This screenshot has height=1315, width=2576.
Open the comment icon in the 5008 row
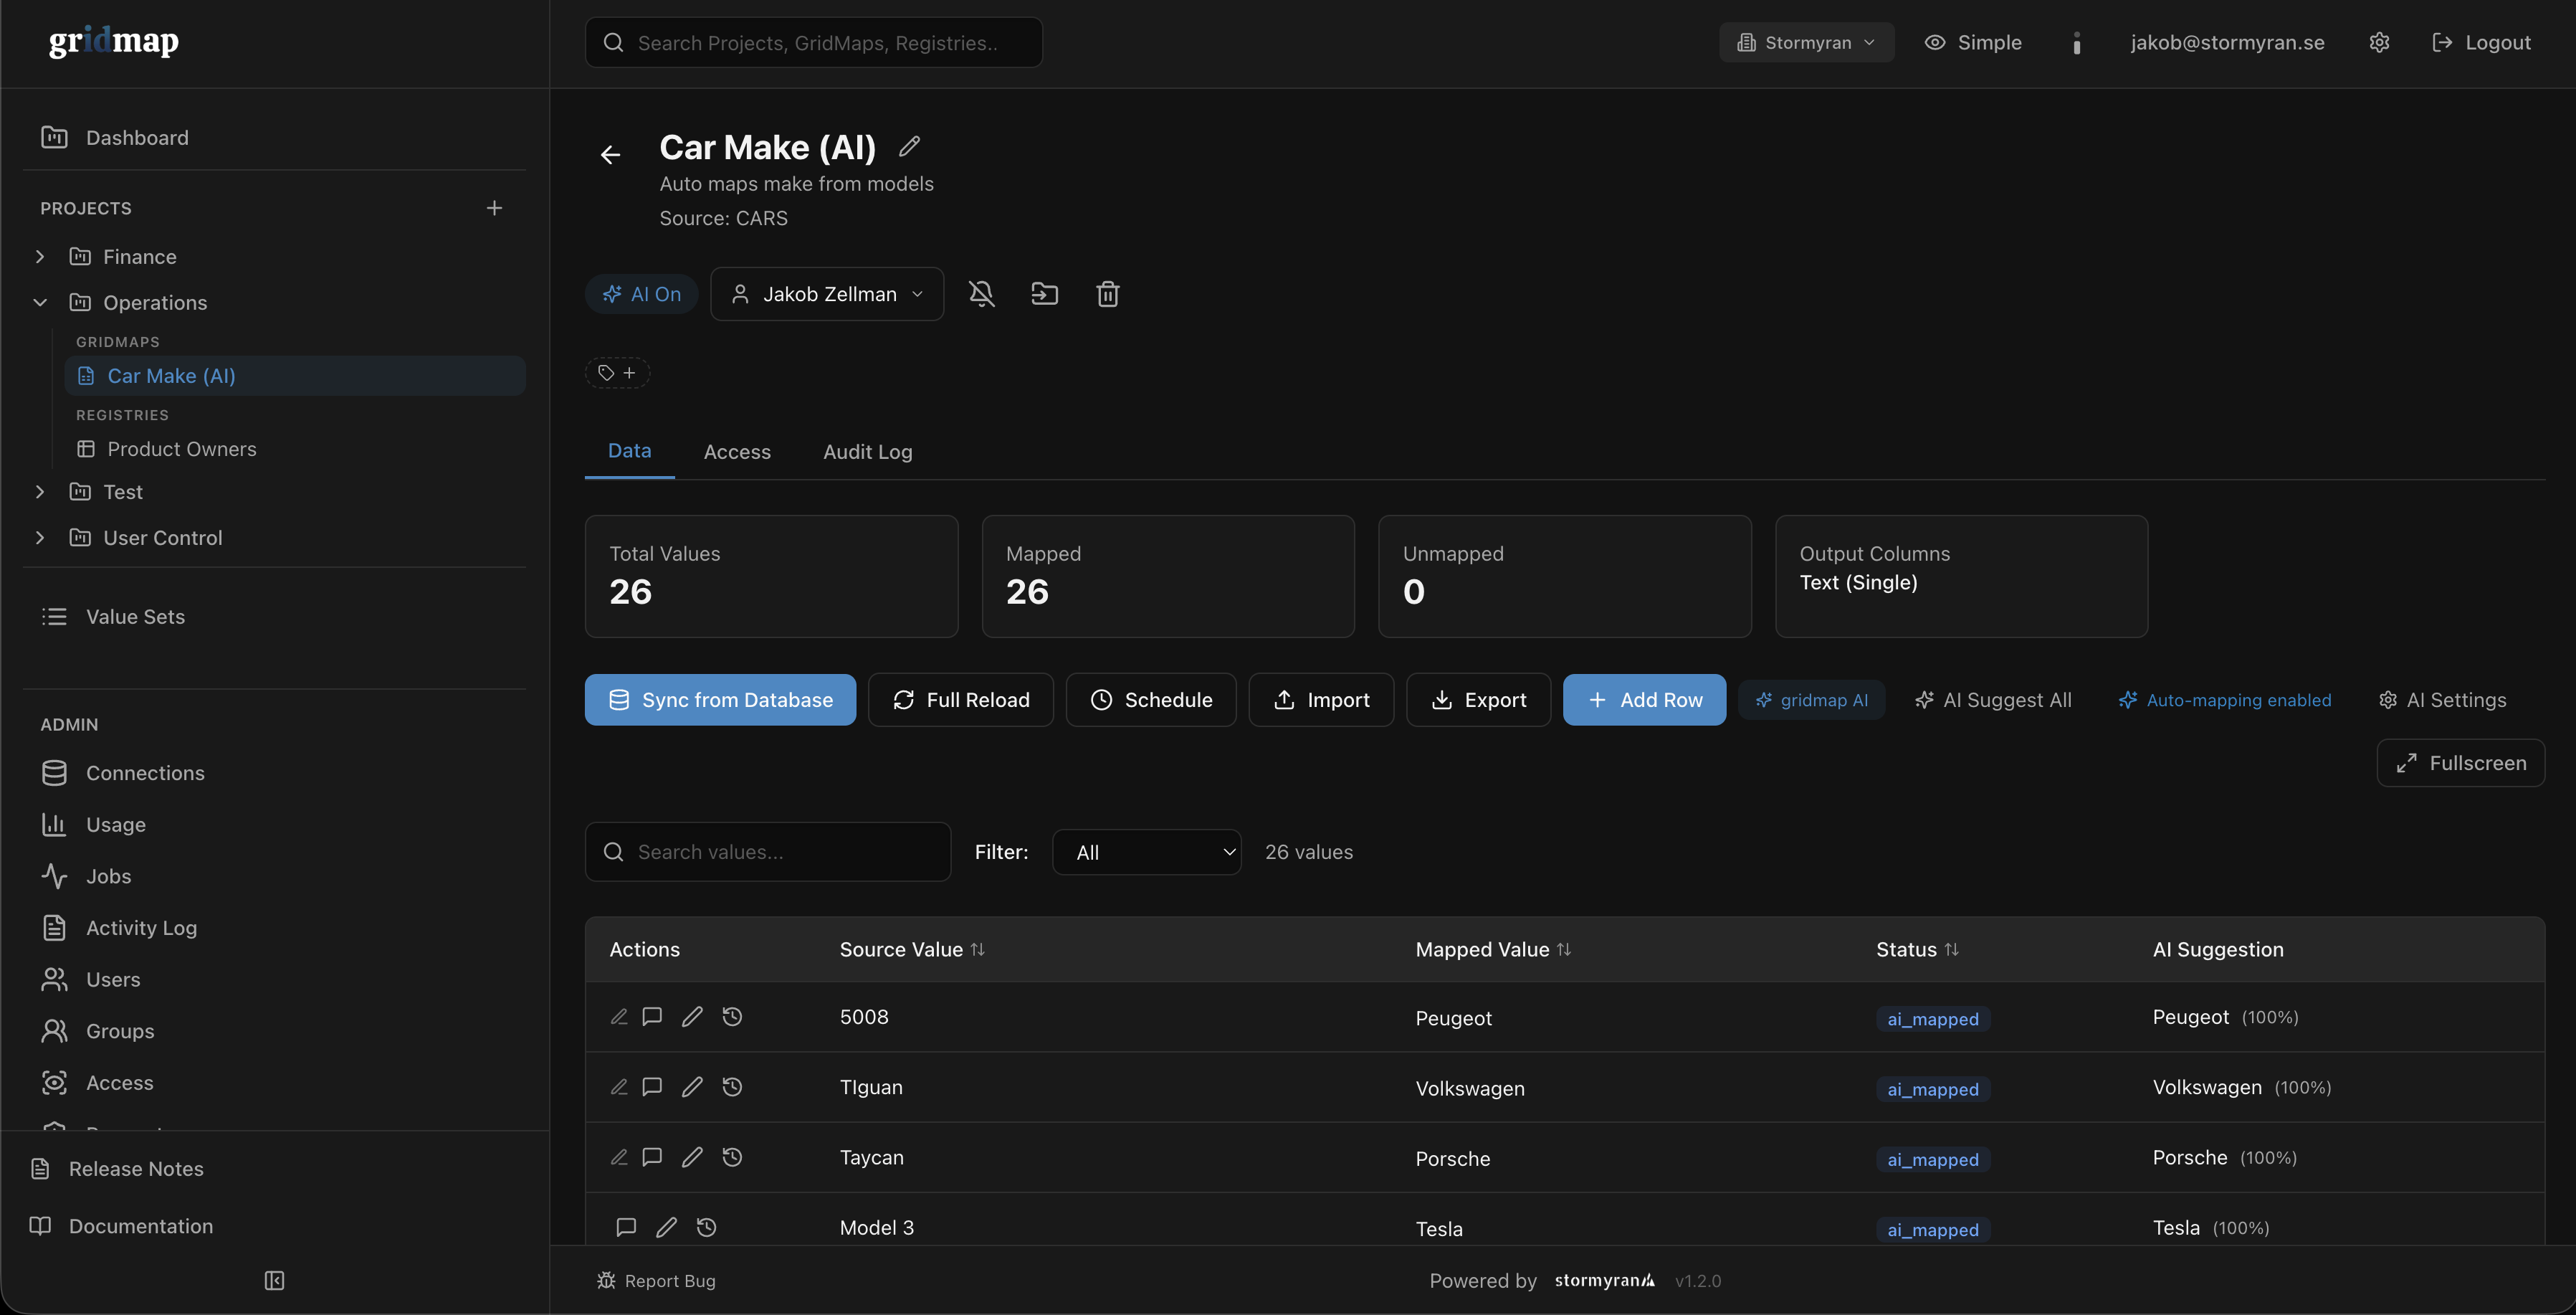pyautogui.click(x=652, y=1016)
